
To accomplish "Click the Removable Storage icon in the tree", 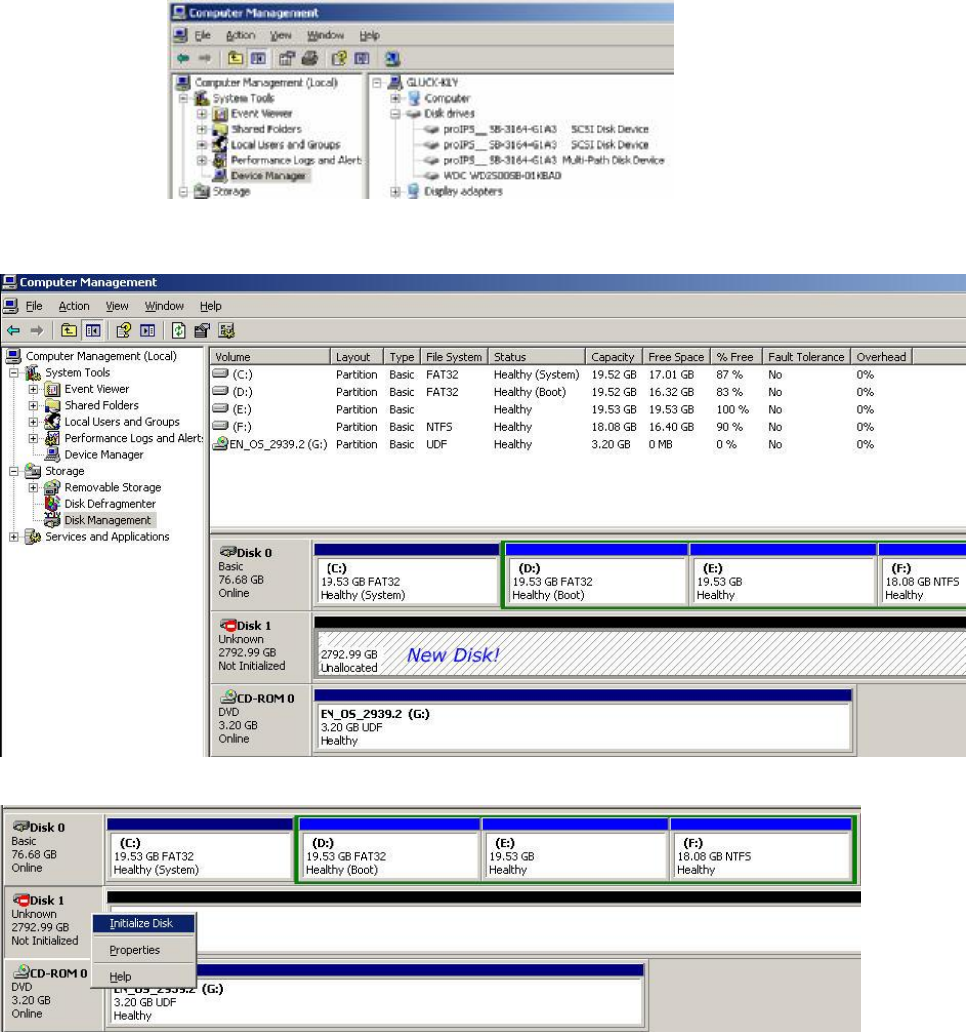I will 52,487.
